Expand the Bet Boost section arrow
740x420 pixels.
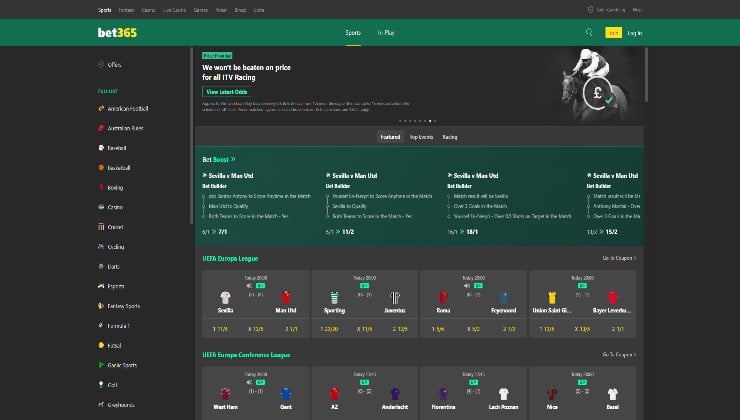[237, 159]
